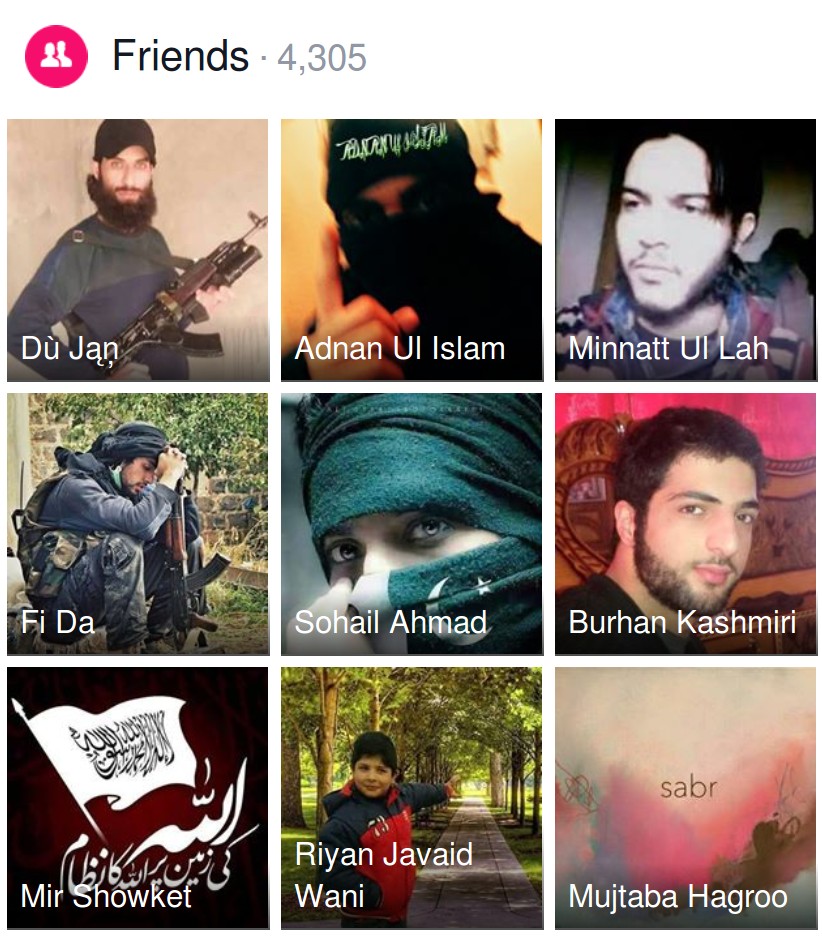Open the thumbnail with the word sabr
This screenshot has width=822, height=940.
tap(686, 798)
